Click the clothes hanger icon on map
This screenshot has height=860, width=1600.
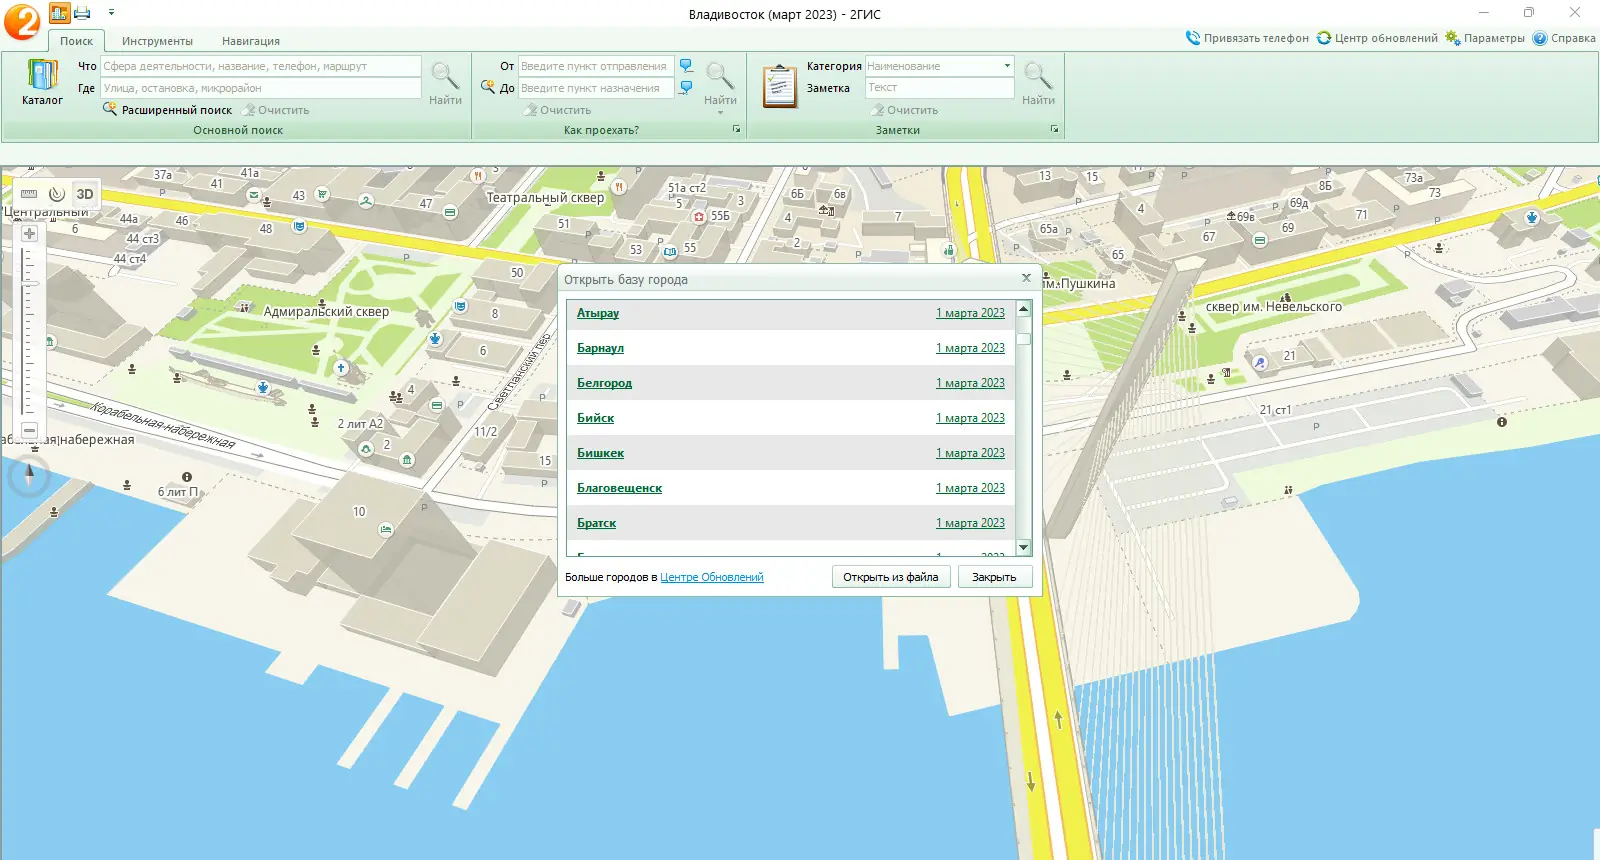[x=366, y=201]
